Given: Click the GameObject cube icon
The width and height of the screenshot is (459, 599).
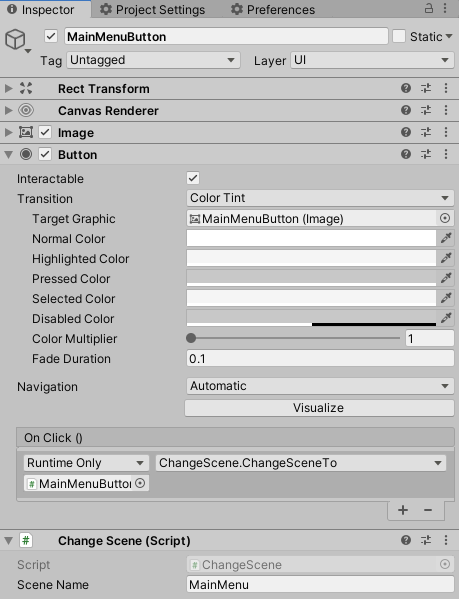Looking at the screenshot, I should pos(15,39).
